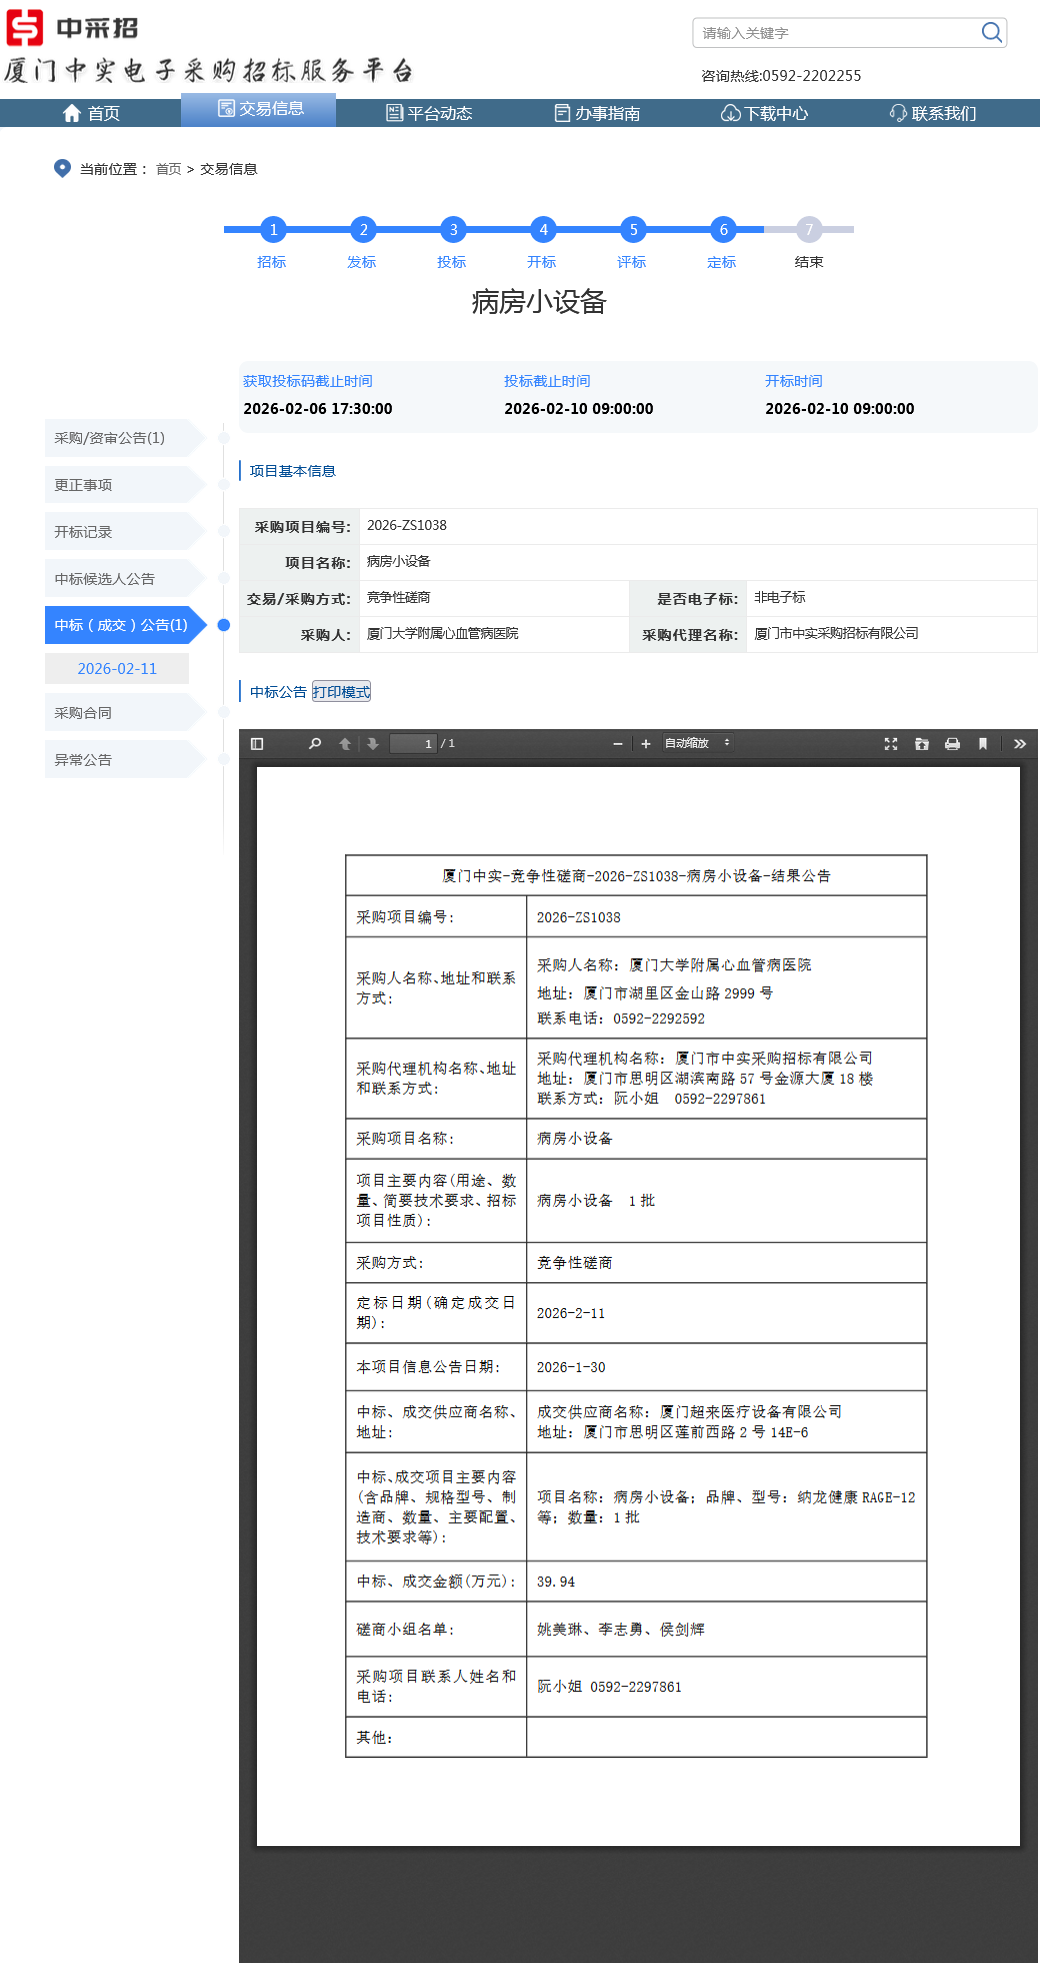Open the 首页 home navigation tab

[91, 113]
